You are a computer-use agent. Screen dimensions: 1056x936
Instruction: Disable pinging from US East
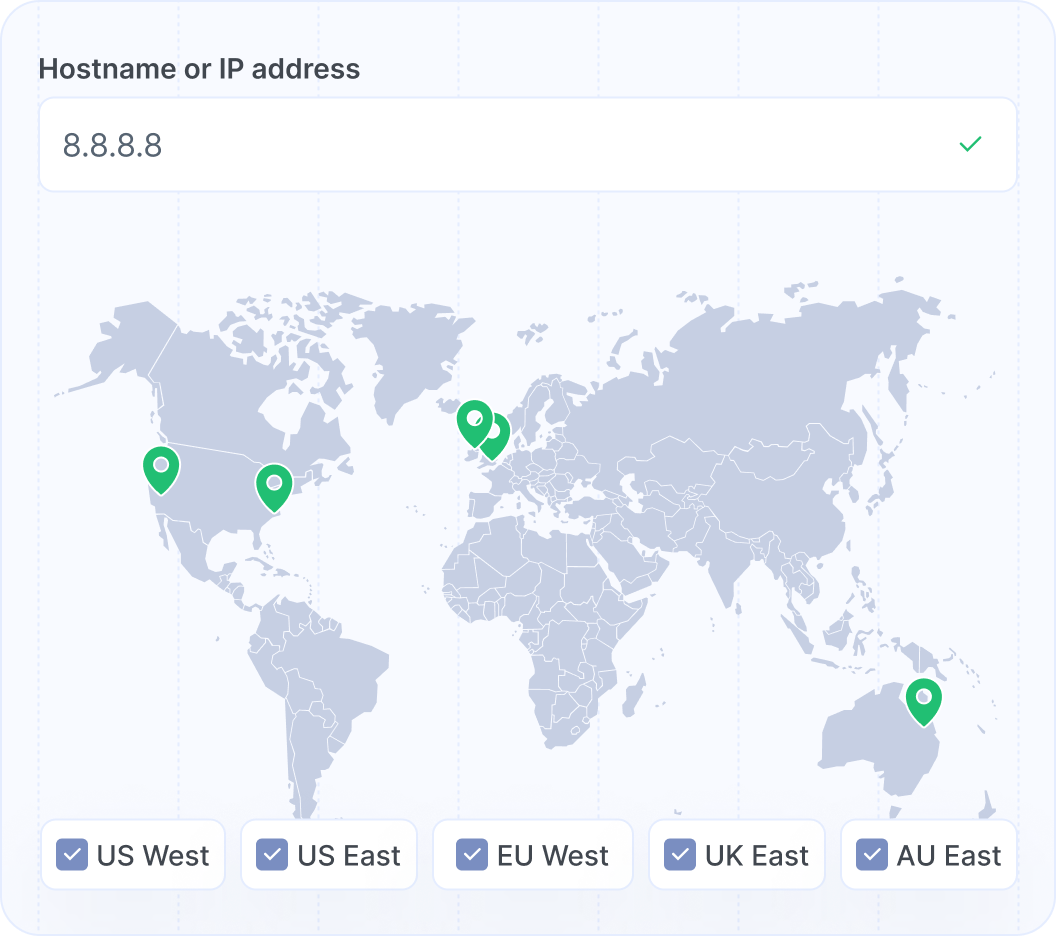pos(270,855)
